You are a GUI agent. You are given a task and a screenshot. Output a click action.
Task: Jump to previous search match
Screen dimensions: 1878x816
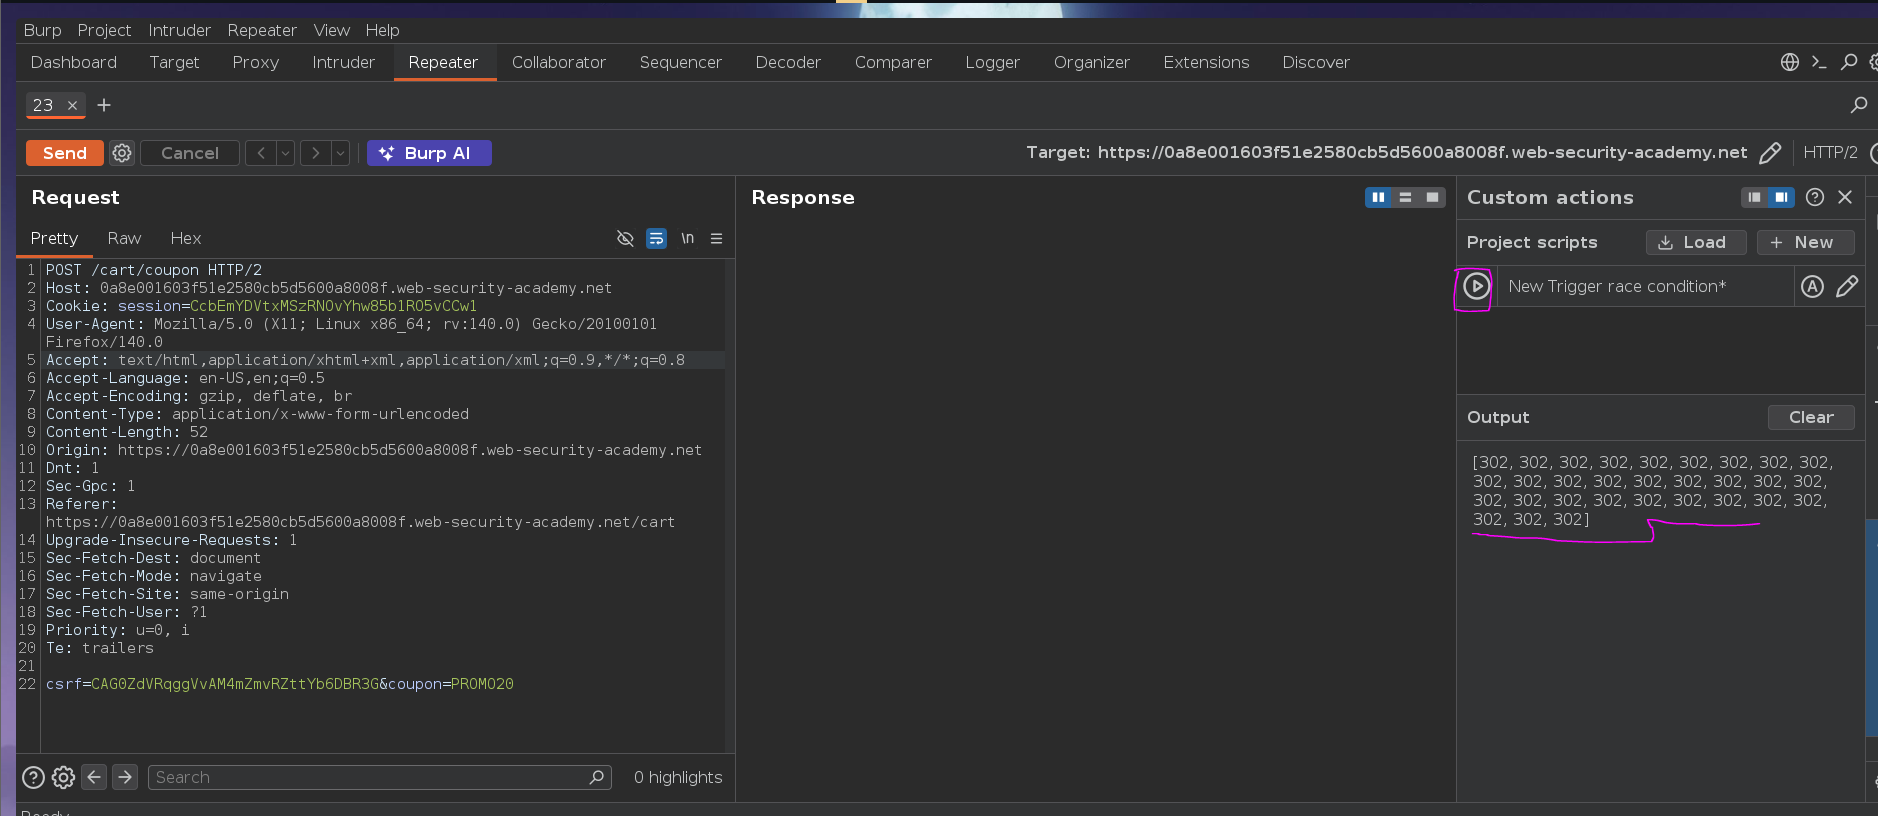pyautogui.click(x=94, y=777)
